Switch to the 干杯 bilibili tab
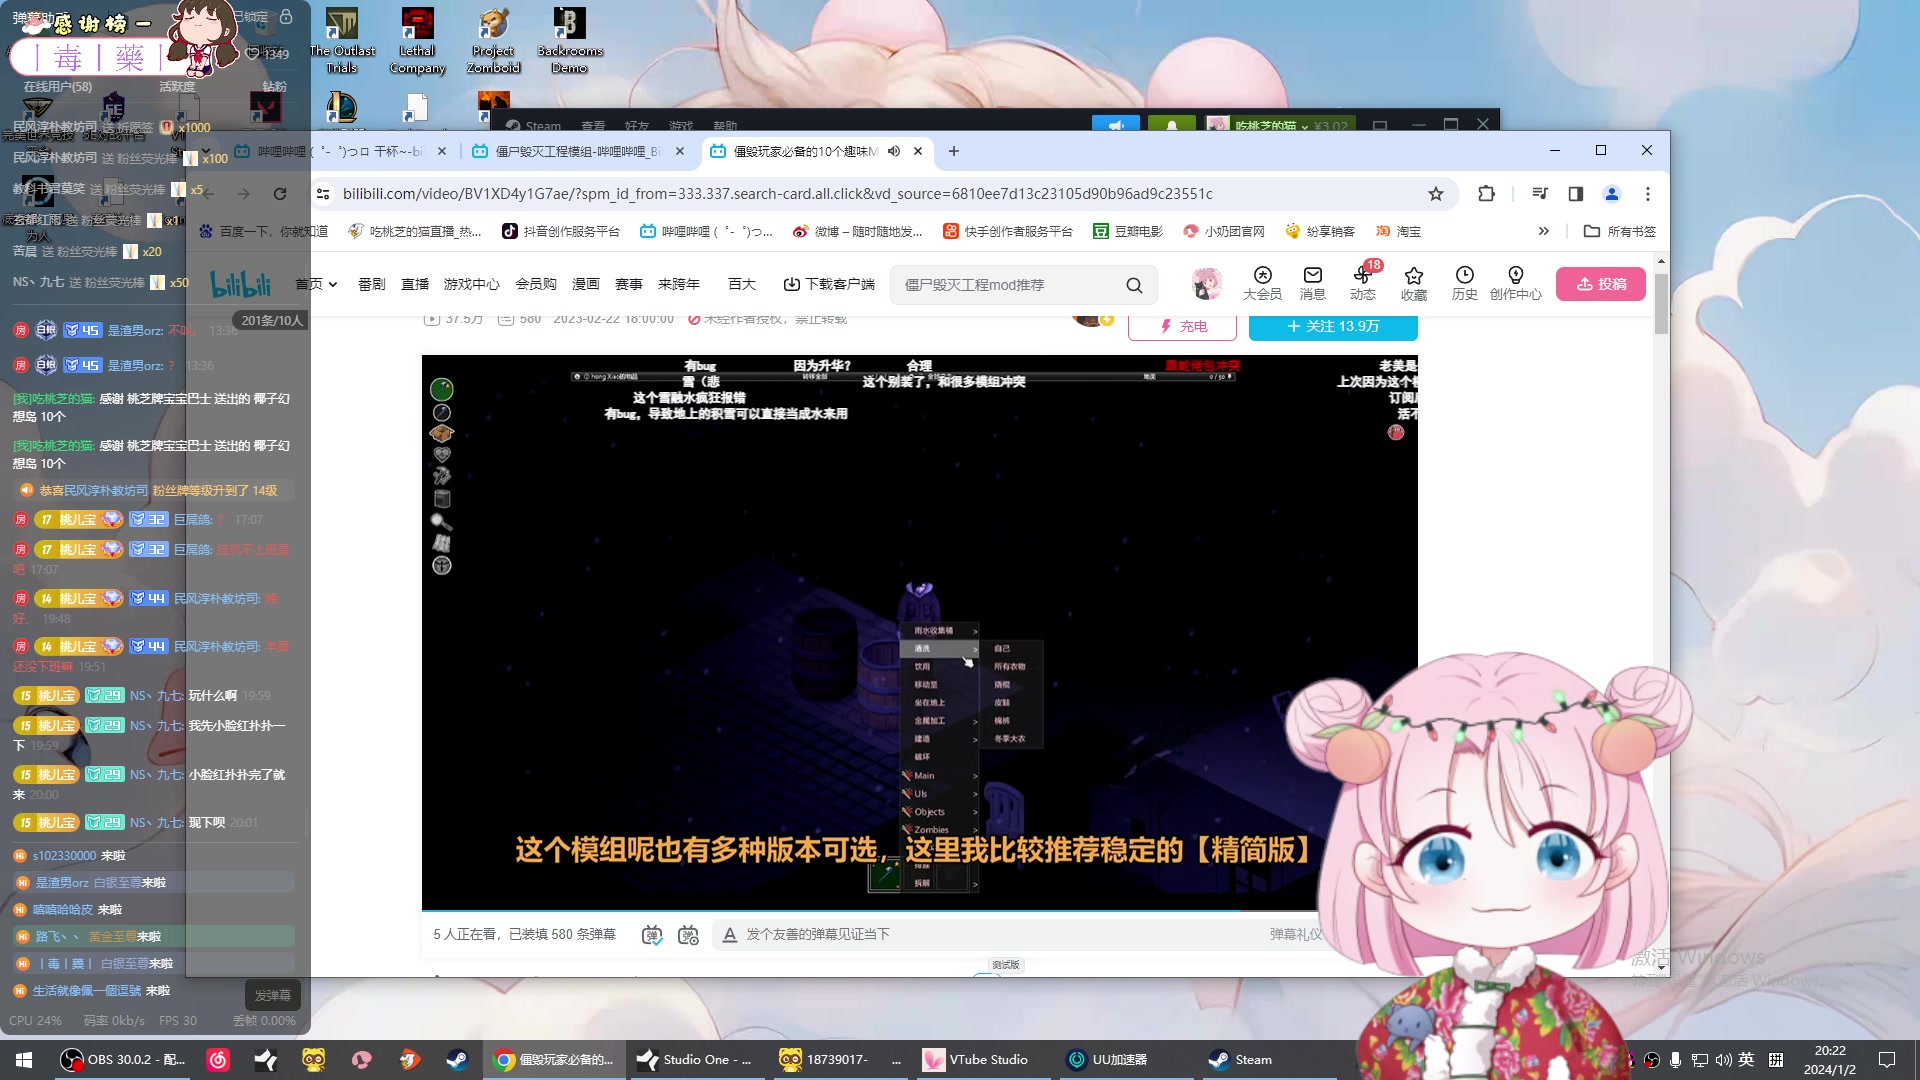The width and height of the screenshot is (1920, 1080). pyautogui.click(x=340, y=151)
